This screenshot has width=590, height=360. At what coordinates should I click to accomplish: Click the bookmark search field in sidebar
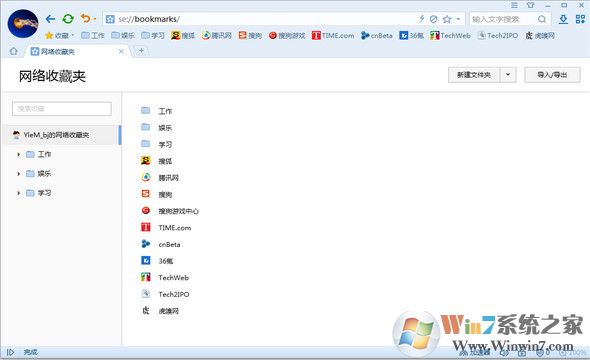[62, 109]
